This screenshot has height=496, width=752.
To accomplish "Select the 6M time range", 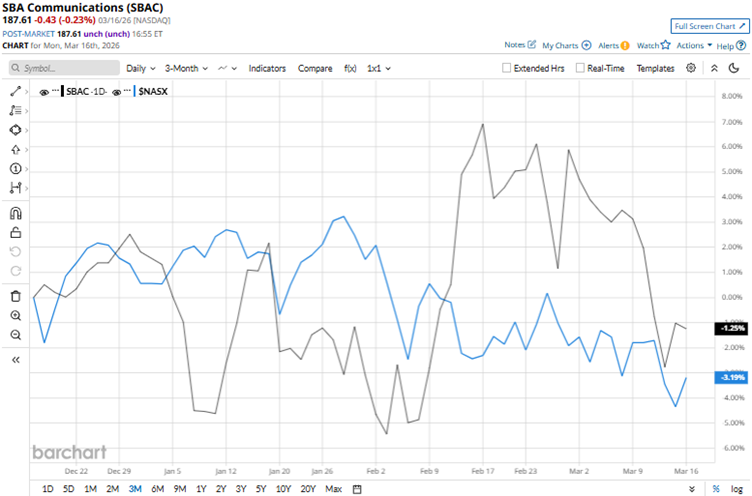I will (157, 488).
